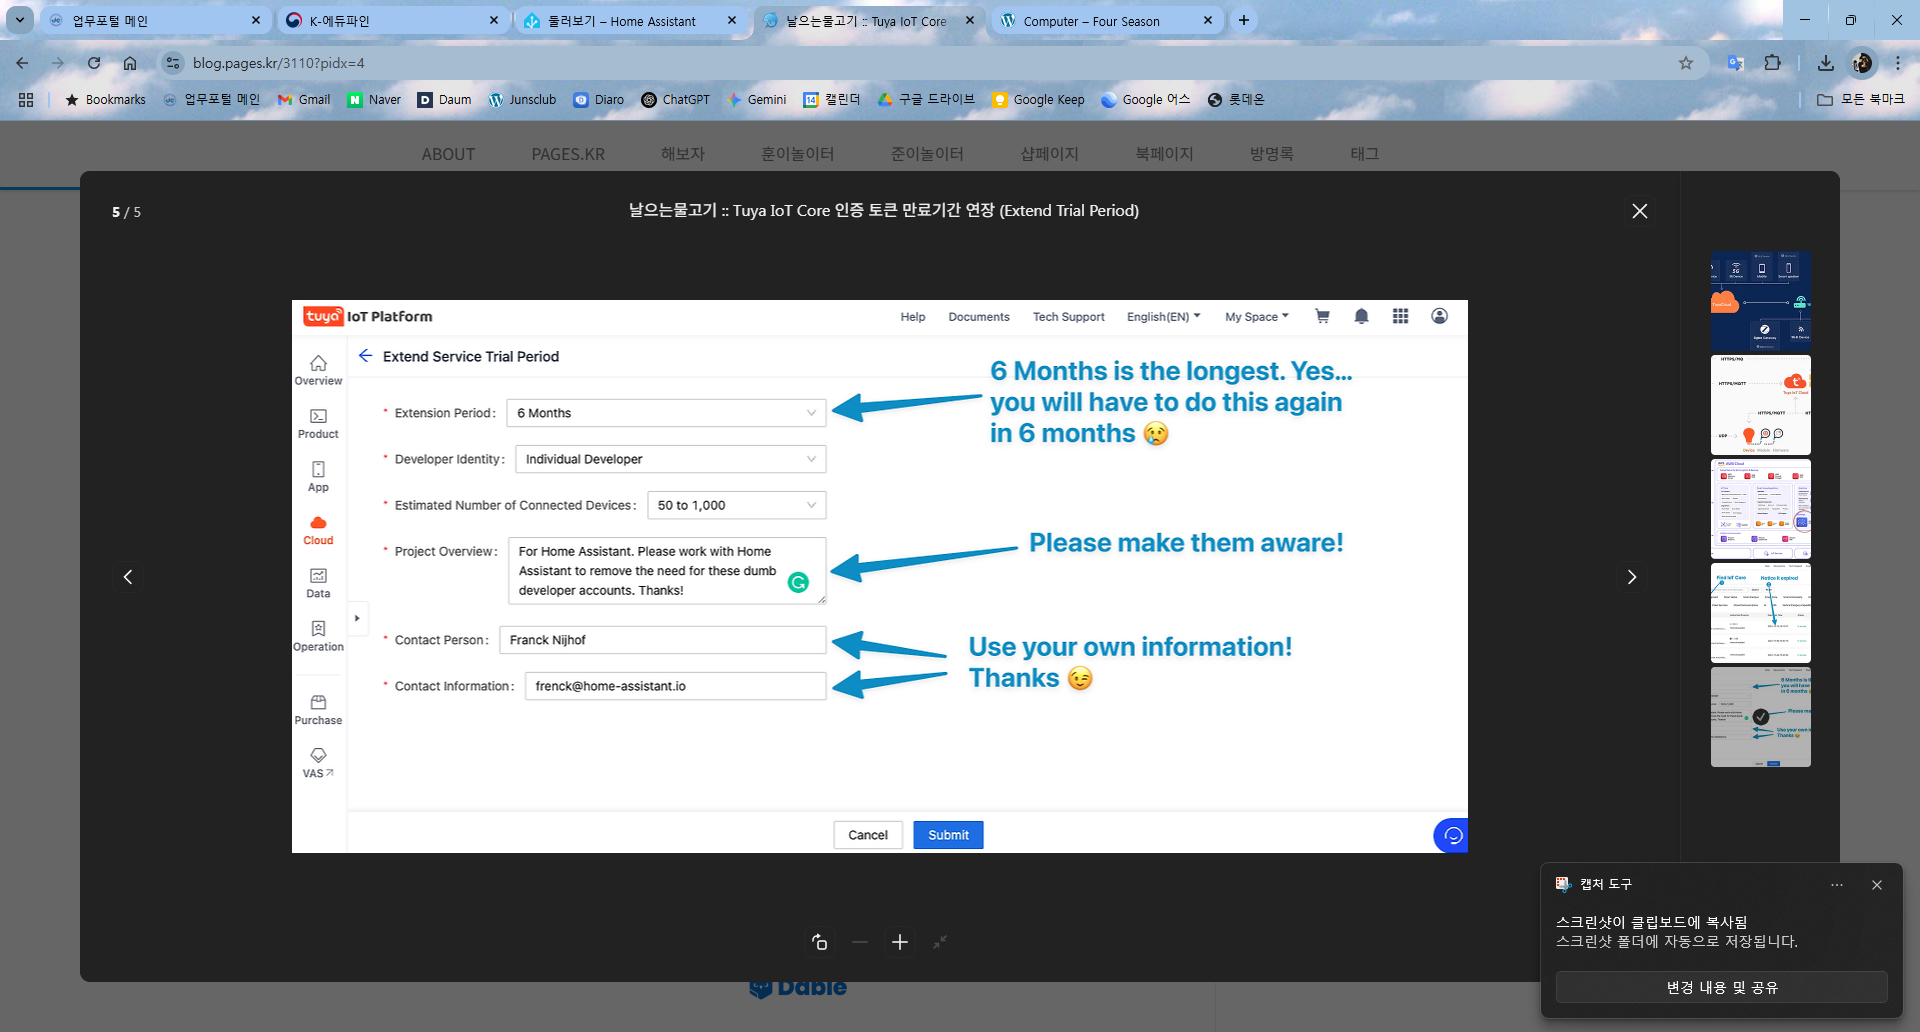Viewport: 1920px width, 1032px height.
Task: Open the third thumbnail in the lightbox strip
Action: 1760,509
